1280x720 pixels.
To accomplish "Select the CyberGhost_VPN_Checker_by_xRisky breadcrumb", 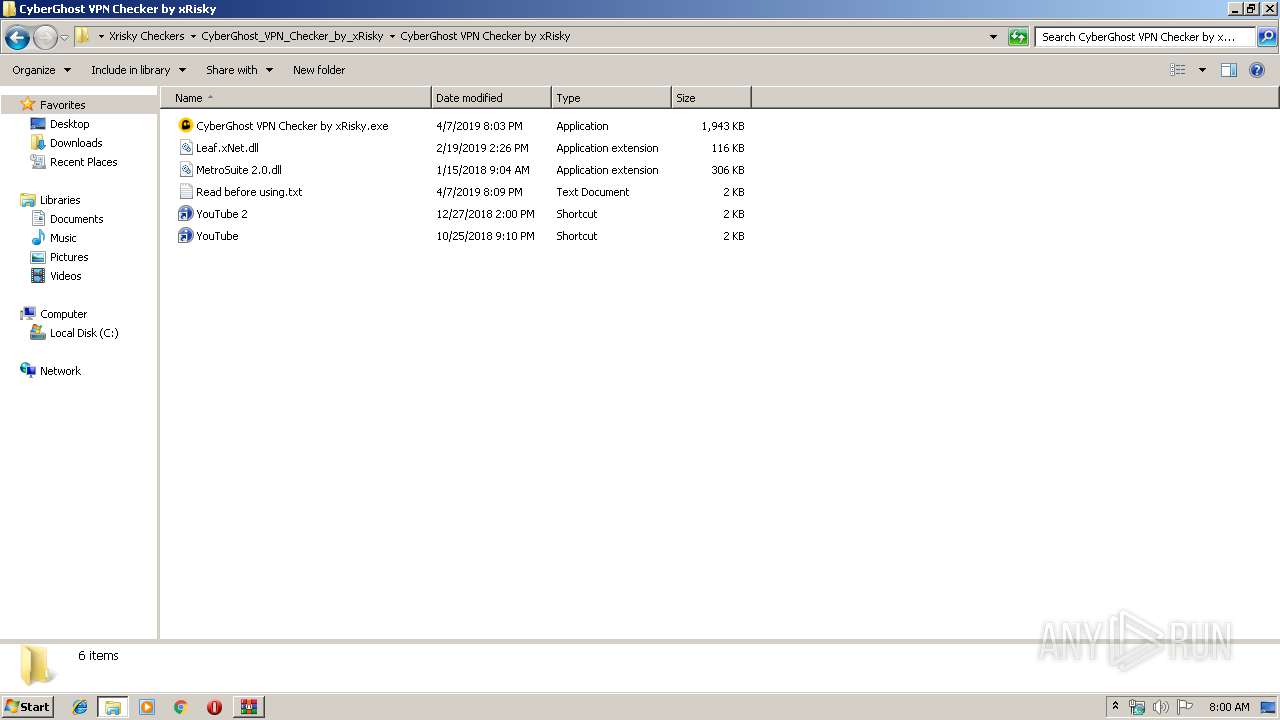I will pos(292,36).
